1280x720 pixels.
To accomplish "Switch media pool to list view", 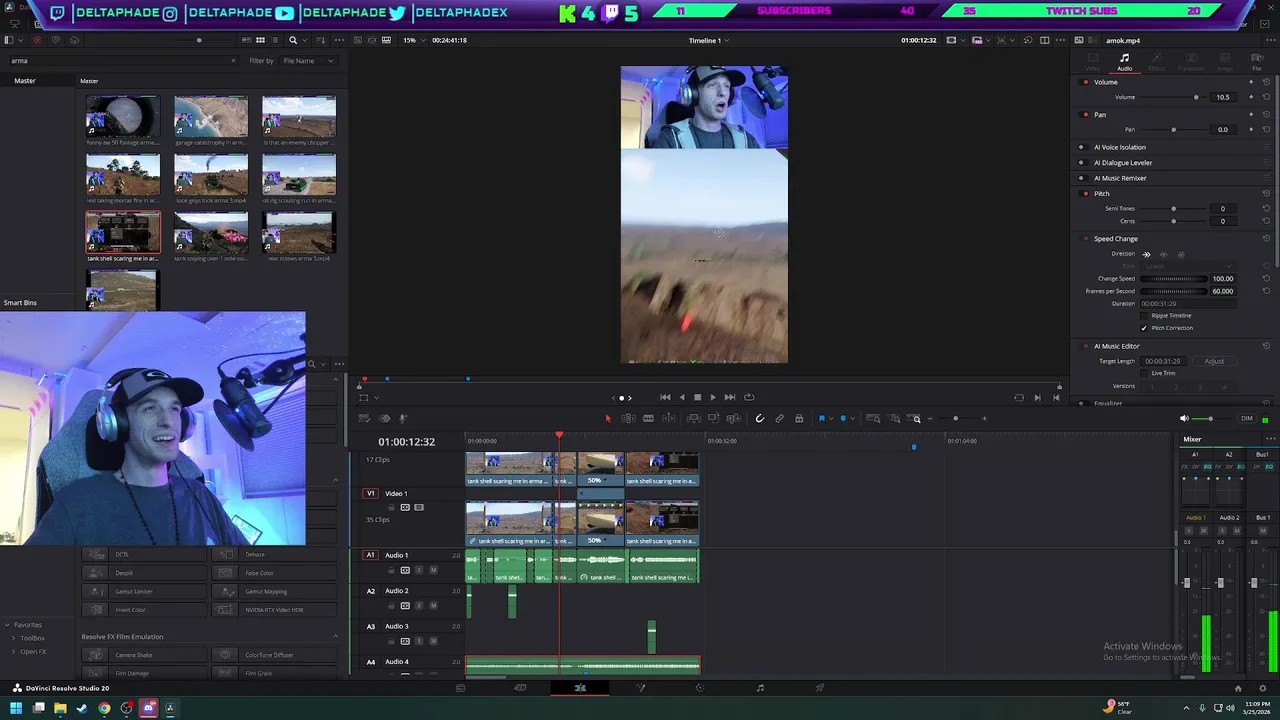I will pos(274,40).
